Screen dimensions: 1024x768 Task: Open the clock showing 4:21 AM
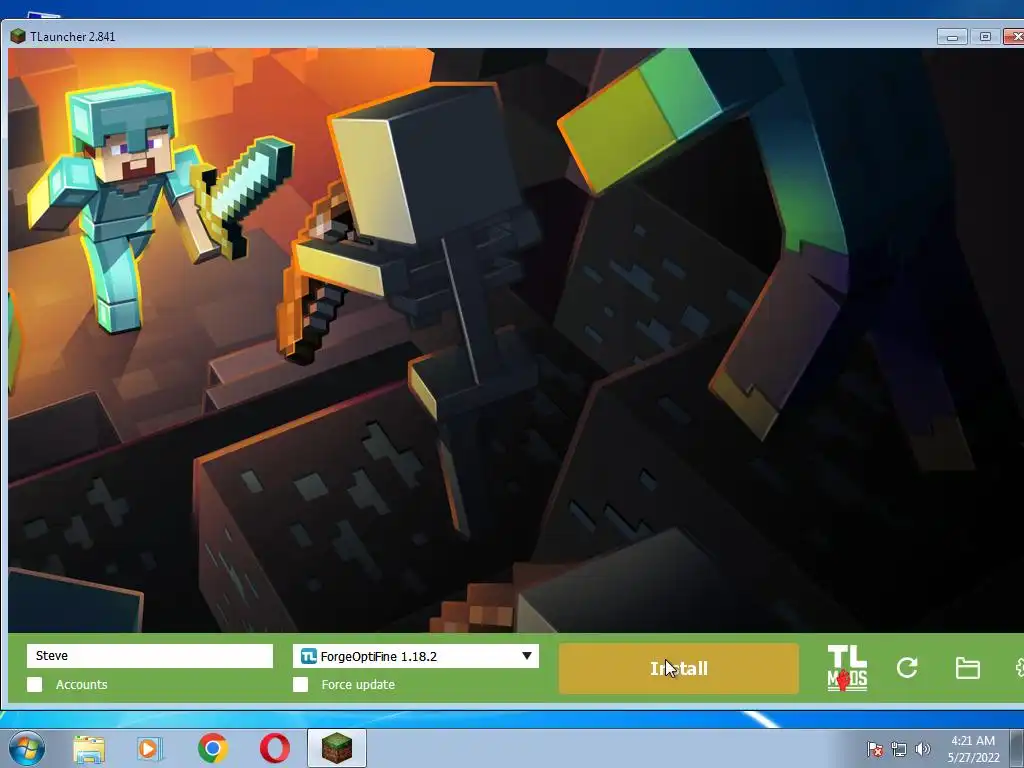pos(973,749)
